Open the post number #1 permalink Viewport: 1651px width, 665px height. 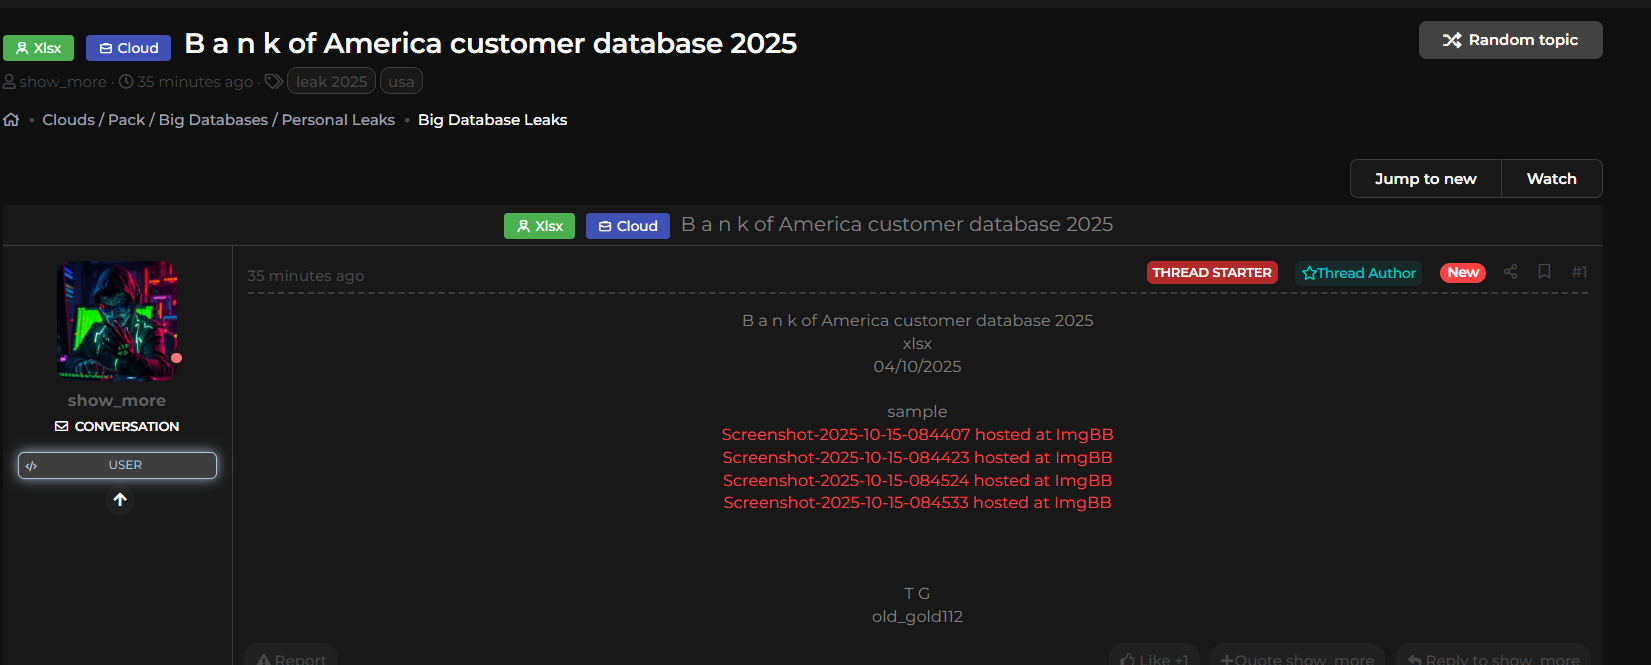tap(1579, 272)
